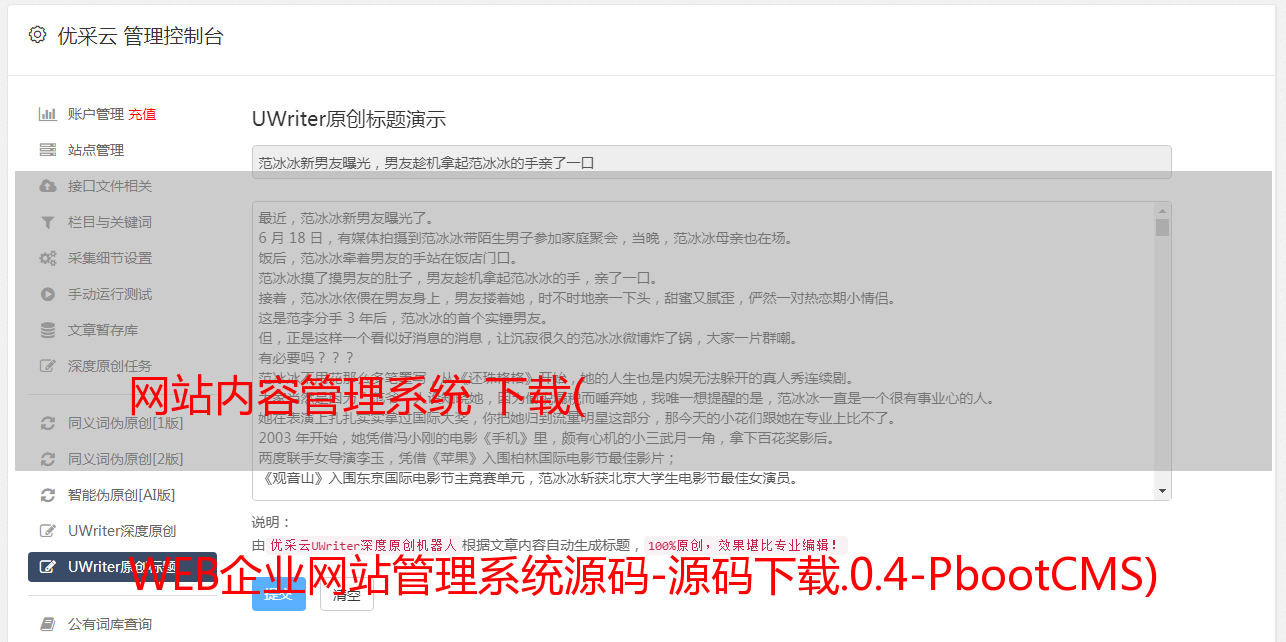Click the red 充值 recharge link
The image size is (1286, 642).
click(142, 114)
